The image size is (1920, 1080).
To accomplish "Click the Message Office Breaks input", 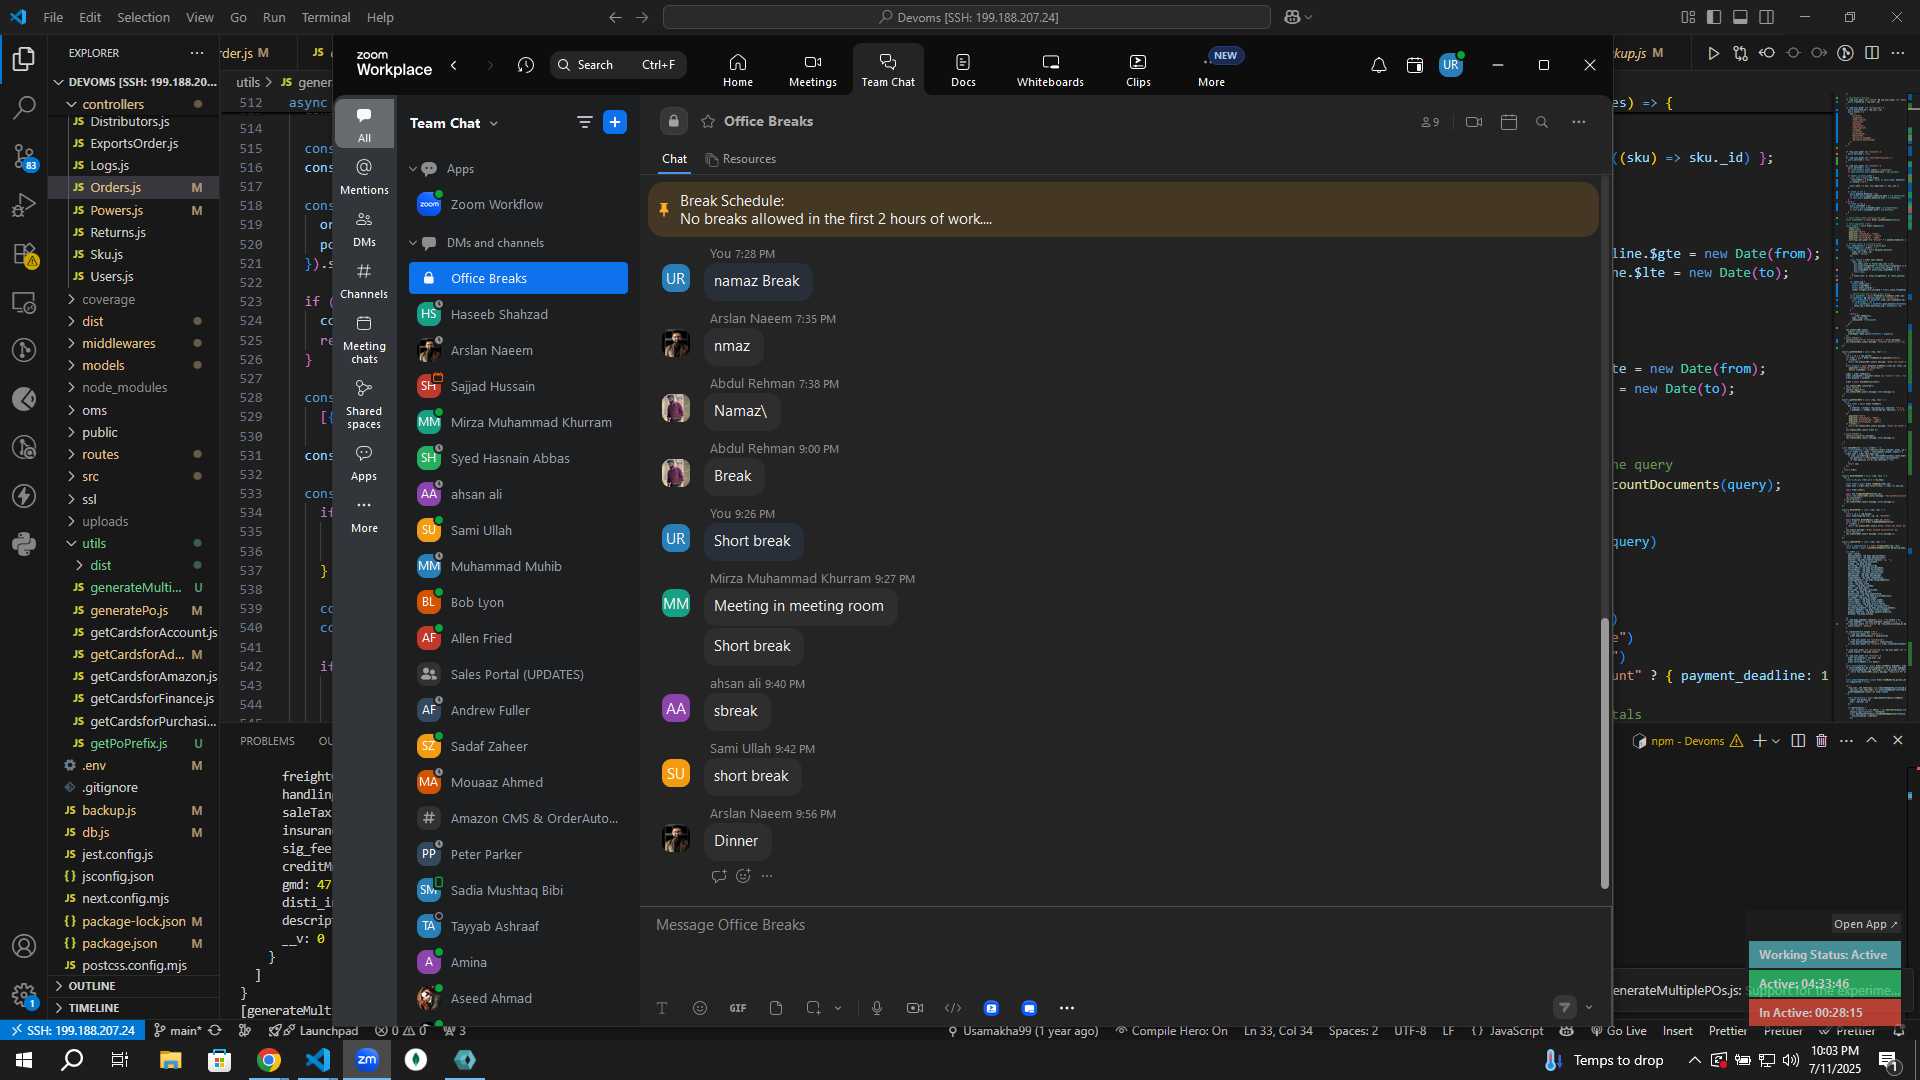I will click(x=1125, y=925).
